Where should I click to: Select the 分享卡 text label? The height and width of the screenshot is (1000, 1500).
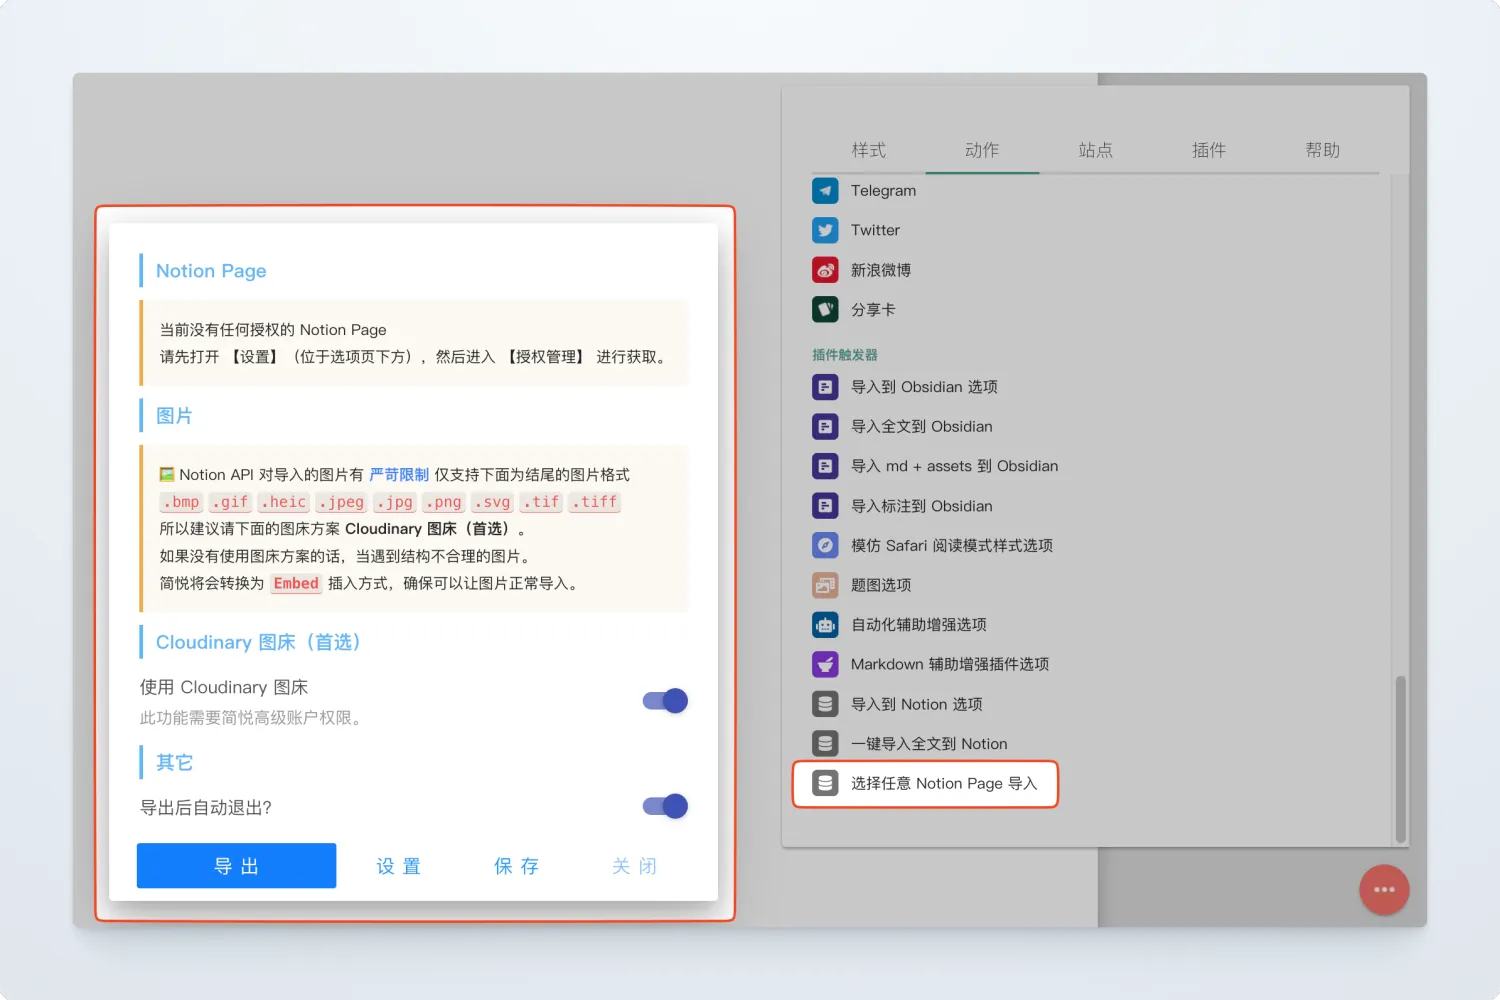(x=873, y=310)
